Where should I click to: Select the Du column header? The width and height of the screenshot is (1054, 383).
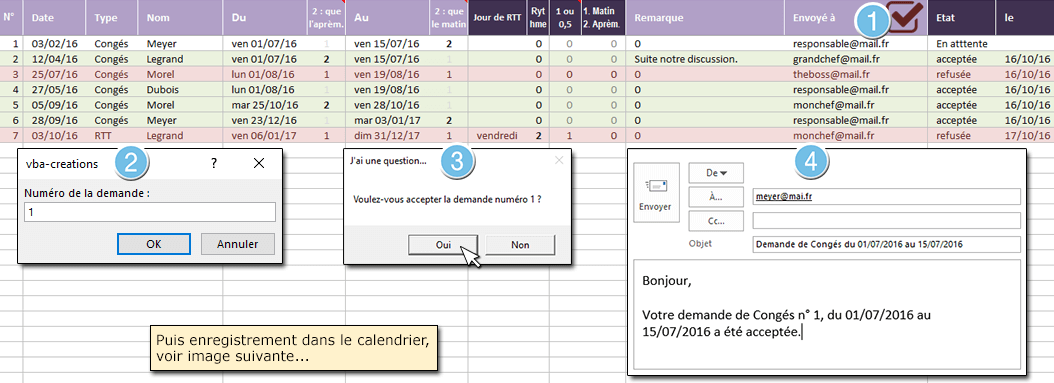point(264,18)
